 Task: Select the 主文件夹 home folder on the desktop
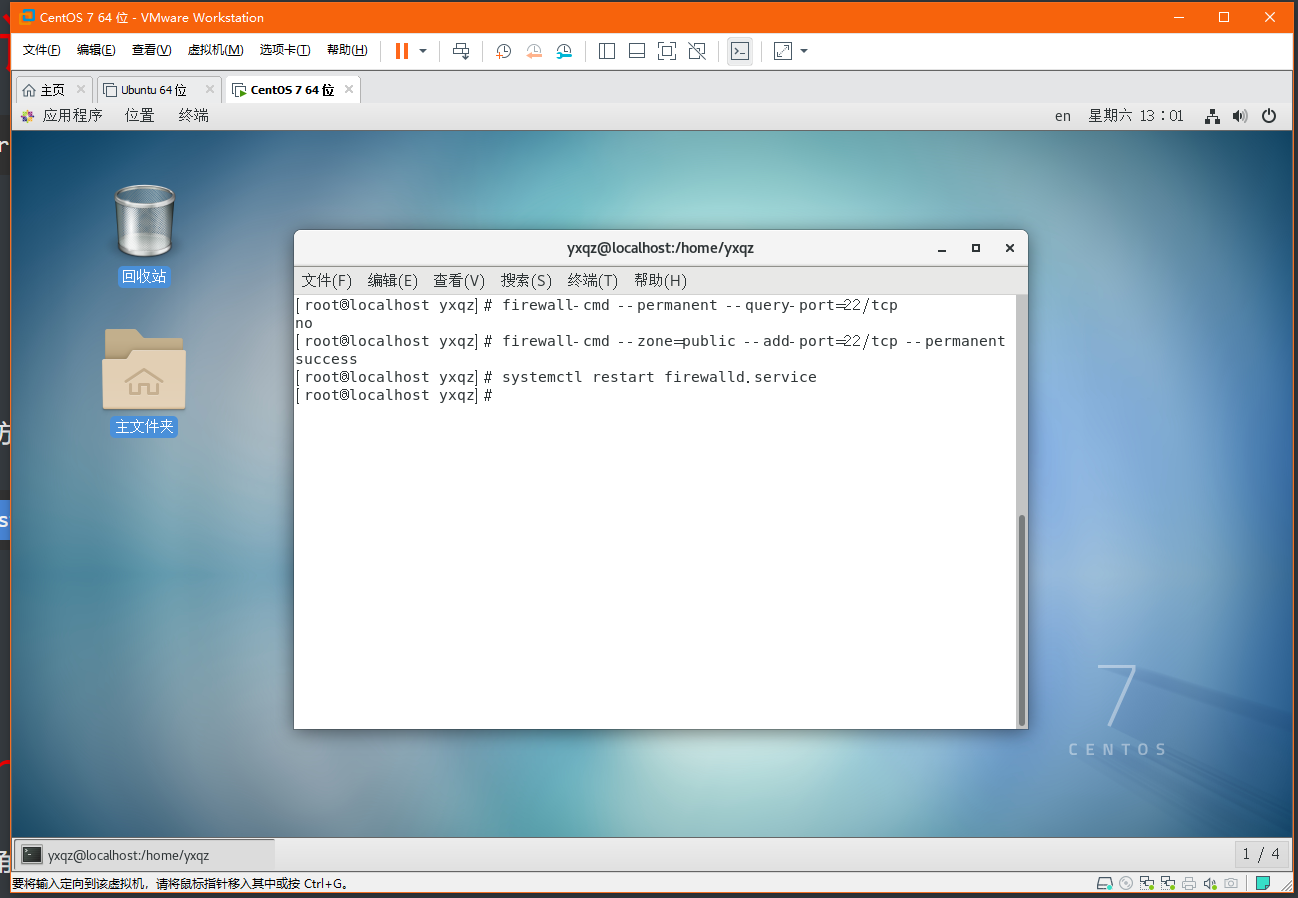(144, 383)
